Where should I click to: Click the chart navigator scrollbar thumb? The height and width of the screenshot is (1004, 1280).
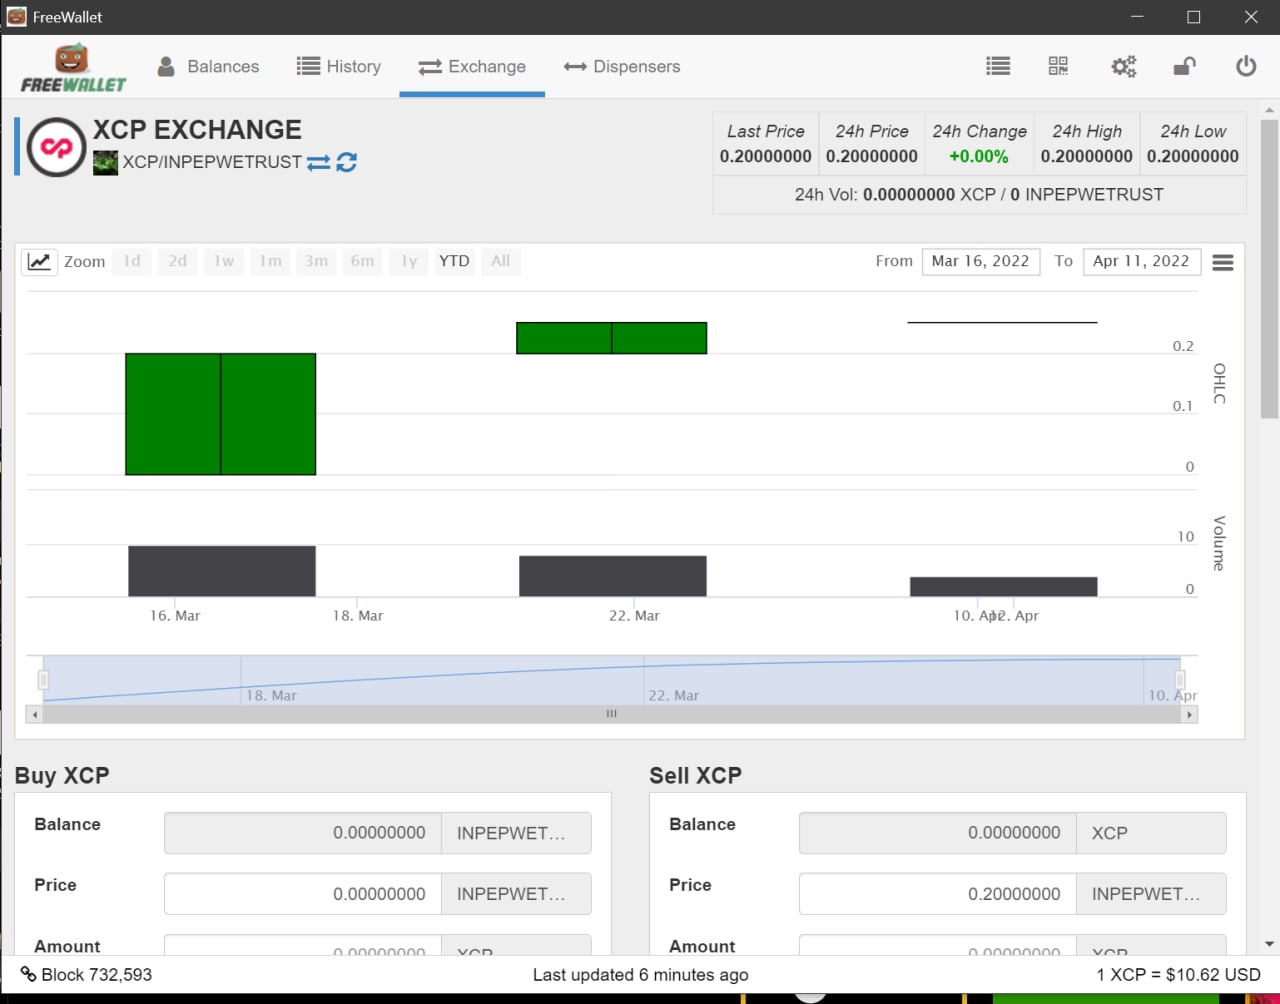click(x=612, y=714)
